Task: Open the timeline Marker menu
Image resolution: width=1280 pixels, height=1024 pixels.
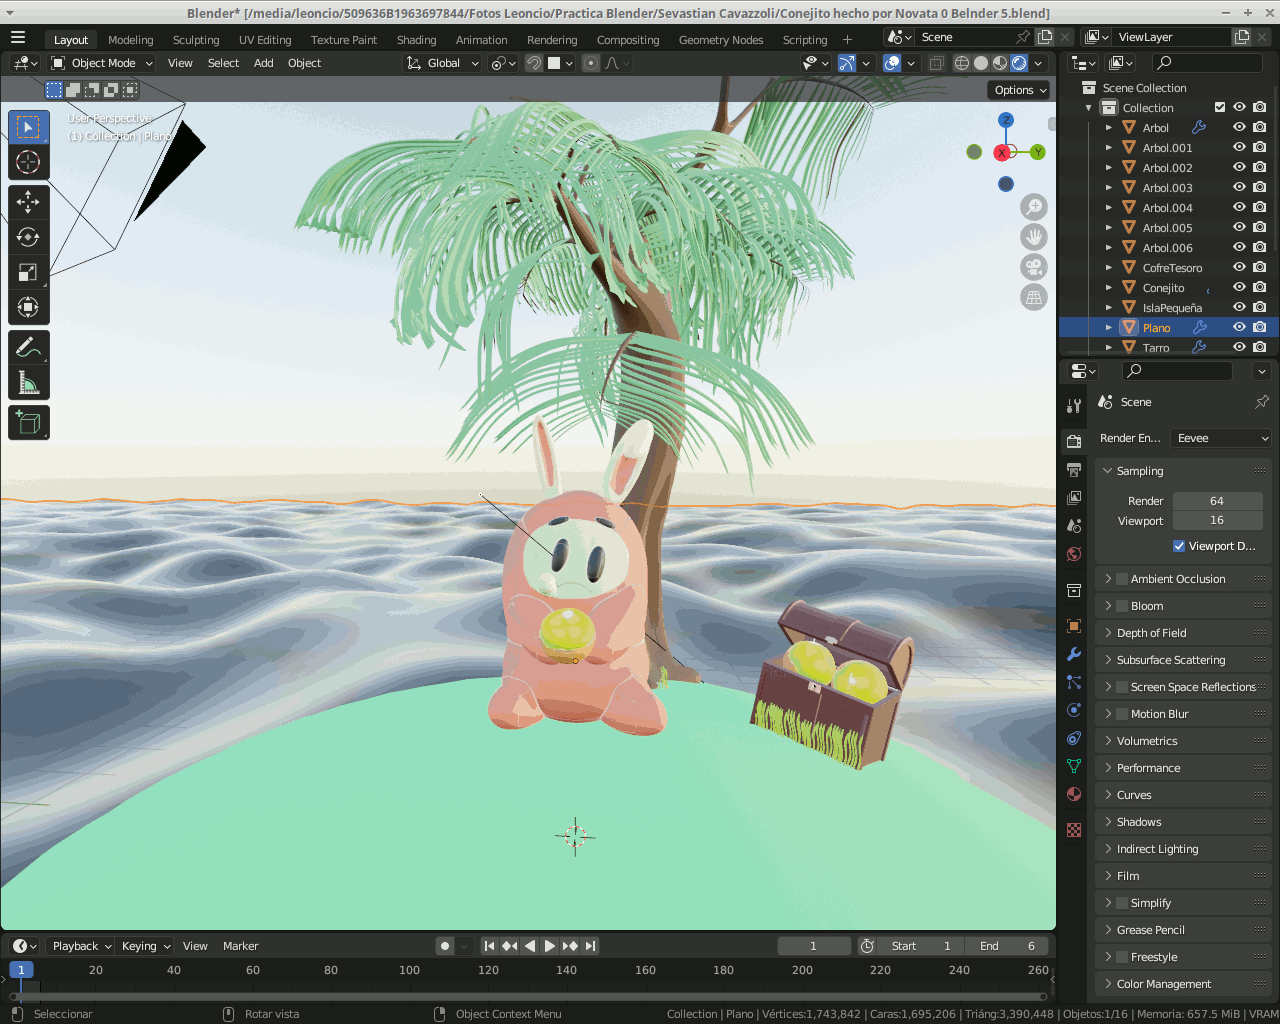Action: pyautogui.click(x=240, y=946)
